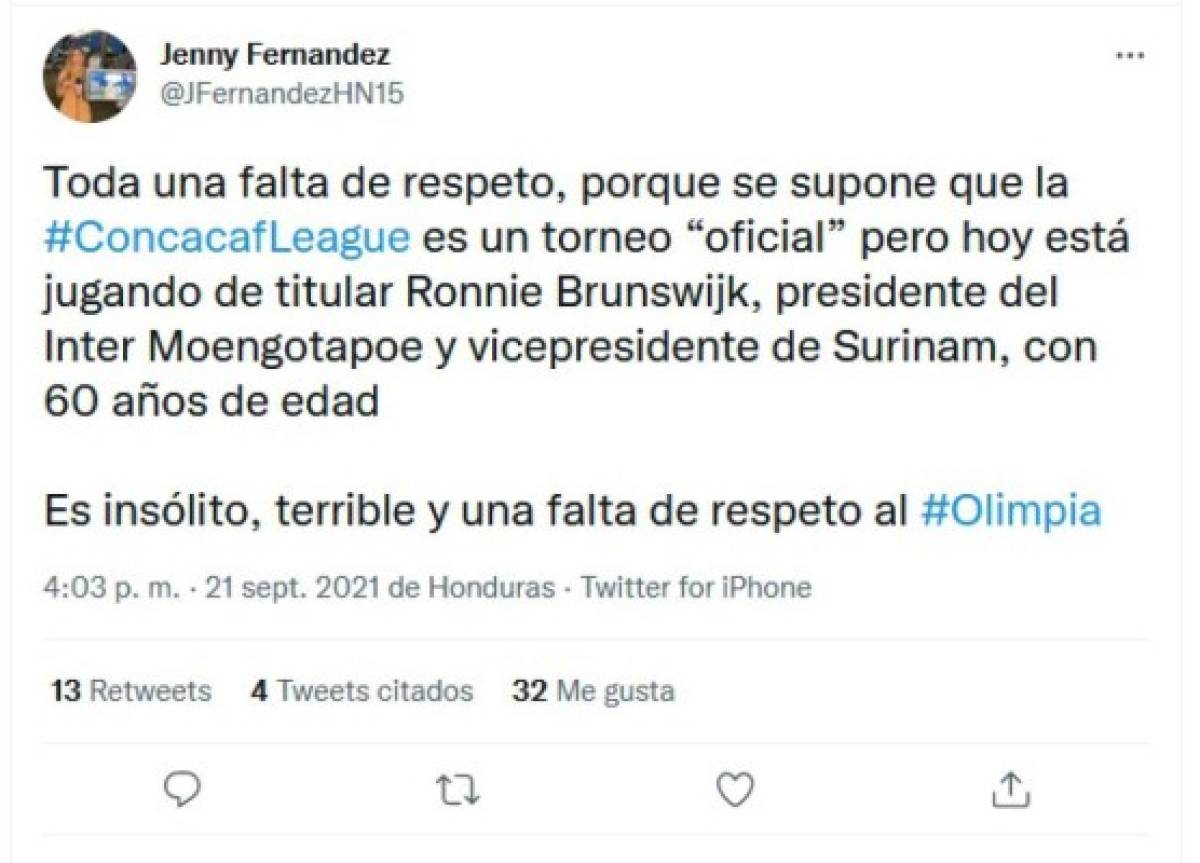The width and height of the screenshot is (1200, 863).
Task: Open Jenny Fernandez's profile picture
Action: pos(90,76)
